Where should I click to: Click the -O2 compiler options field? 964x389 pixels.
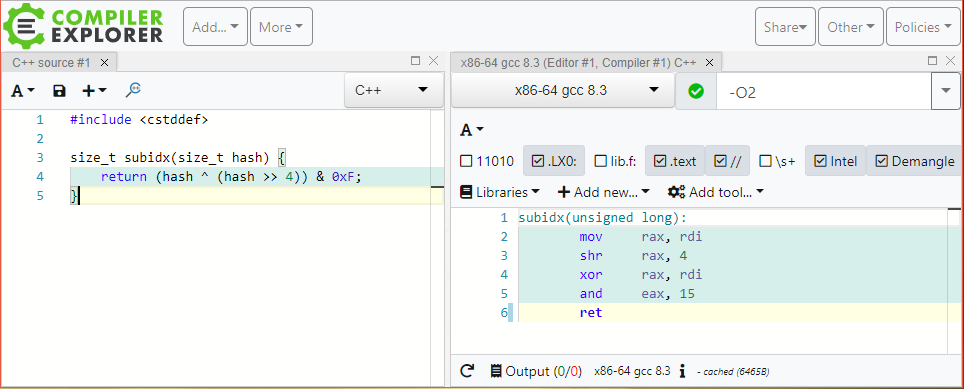click(x=824, y=92)
